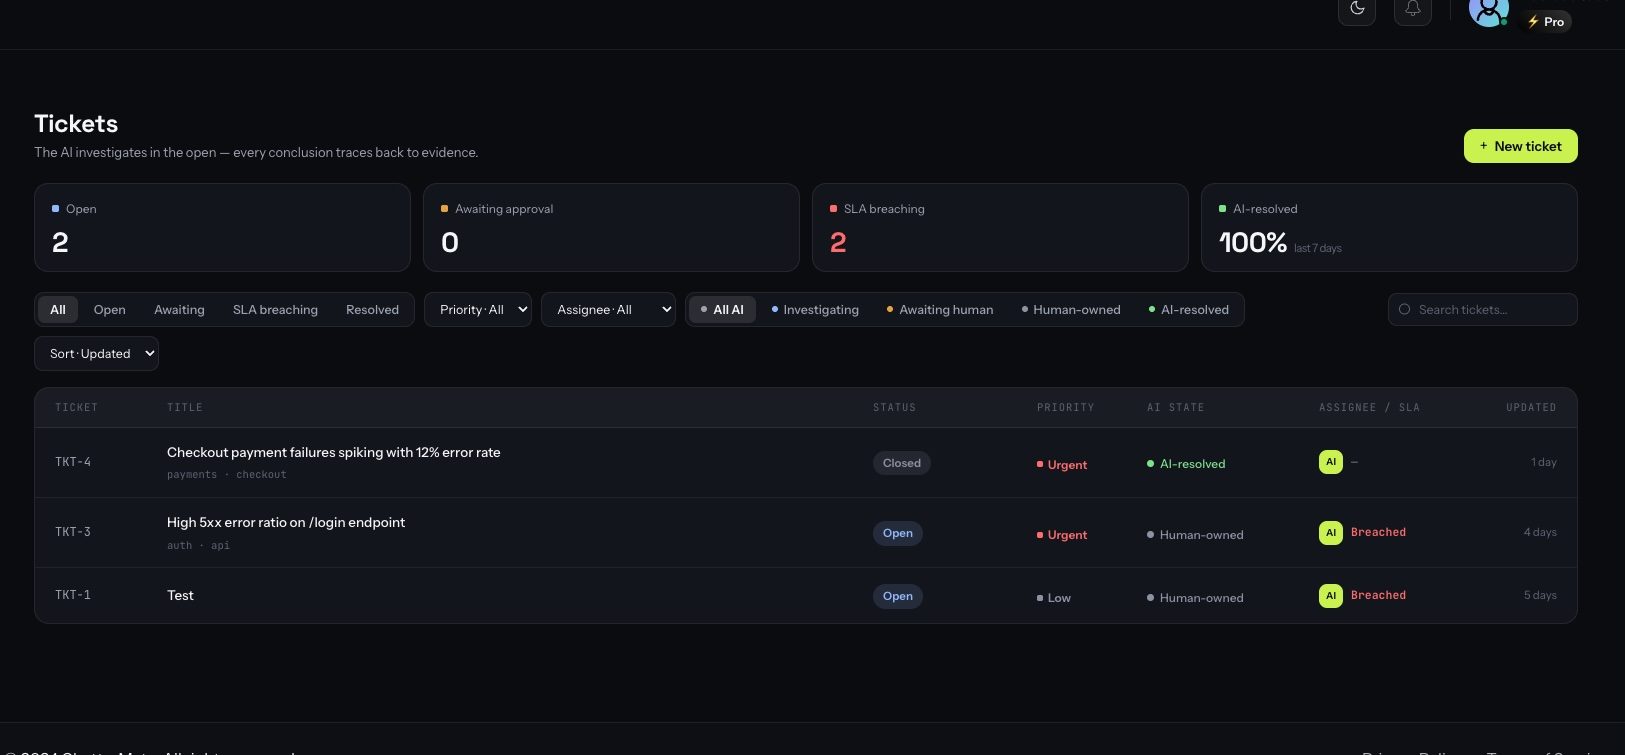Open the Priority filter dropdown
Screen dimensions: 1625x755
click(x=478, y=310)
